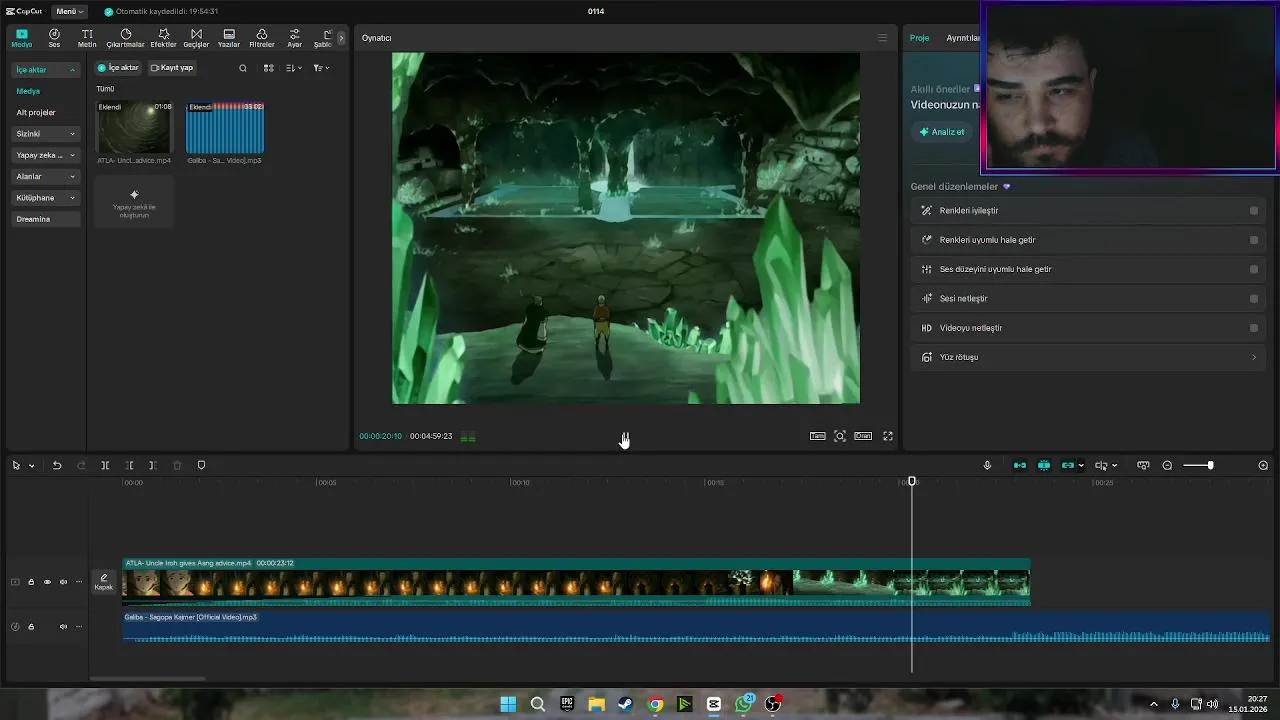This screenshot has height=720, width=1280.
Task: Enable Ses düzeyini uyumlu hale getir checkbox
Action: 1254,269
